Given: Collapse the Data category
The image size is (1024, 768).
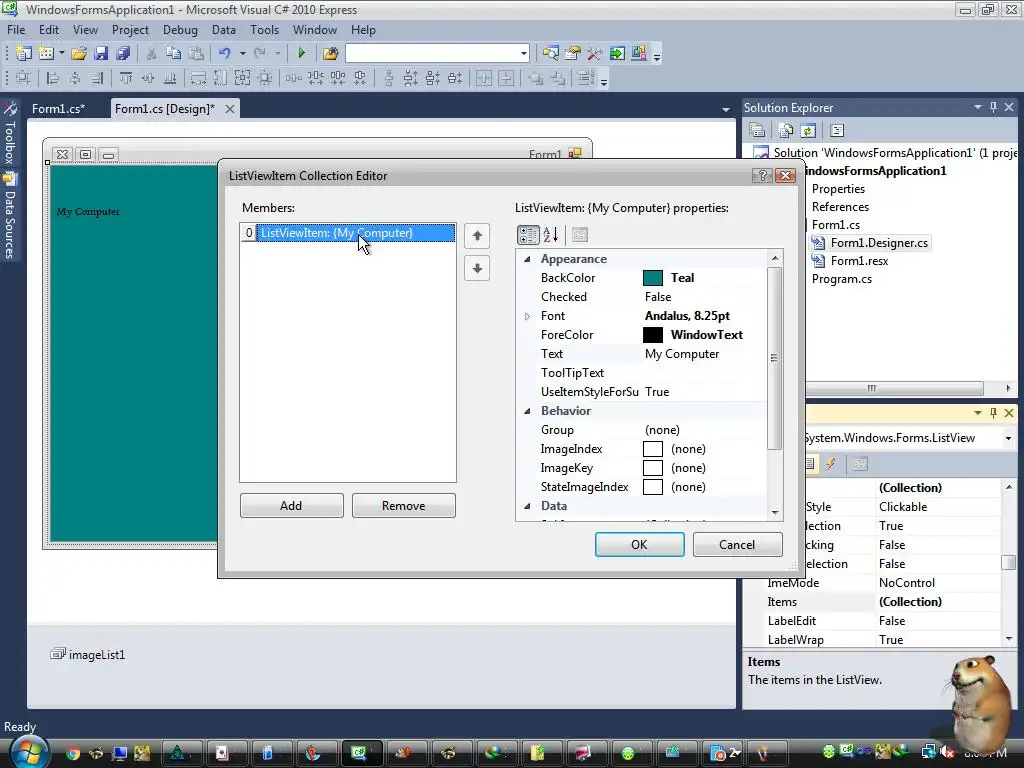Looking at the screenshot, I should click(528, 506).
